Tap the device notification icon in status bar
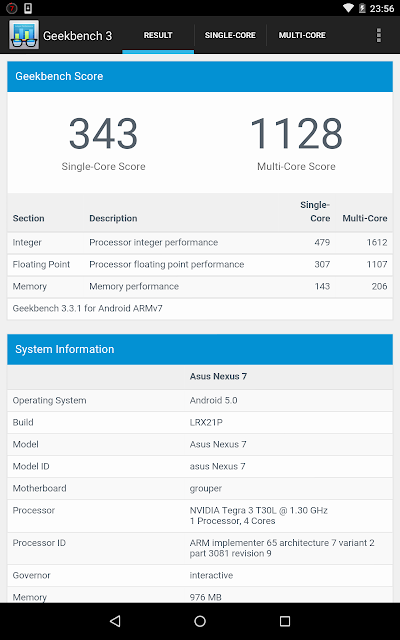Screen dimensions: 400x640 click(28, 8)
